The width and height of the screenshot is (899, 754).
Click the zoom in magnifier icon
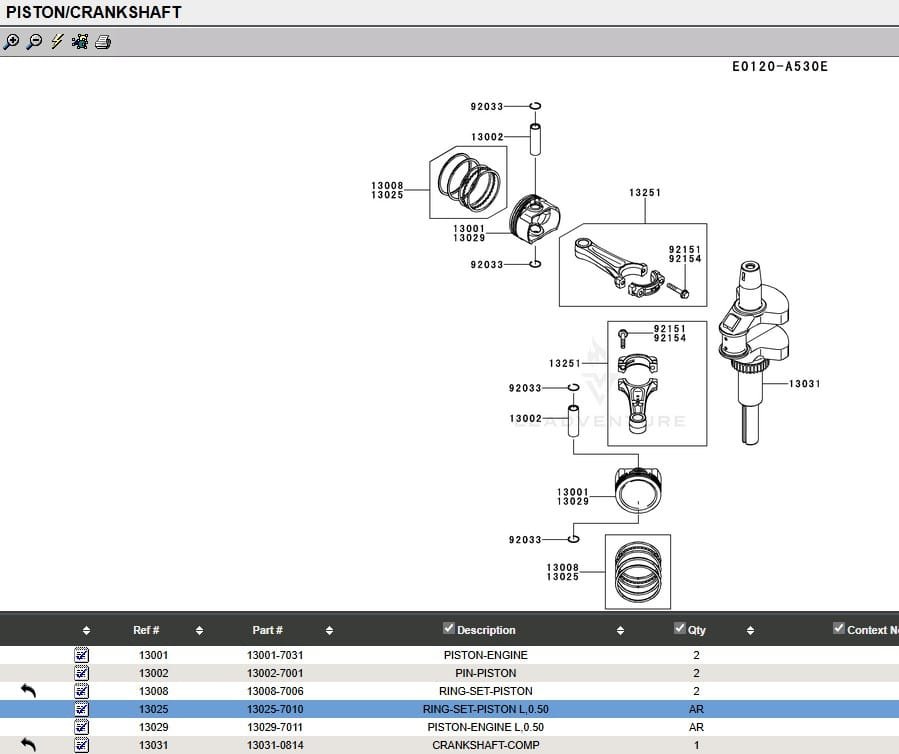[11, 42]
